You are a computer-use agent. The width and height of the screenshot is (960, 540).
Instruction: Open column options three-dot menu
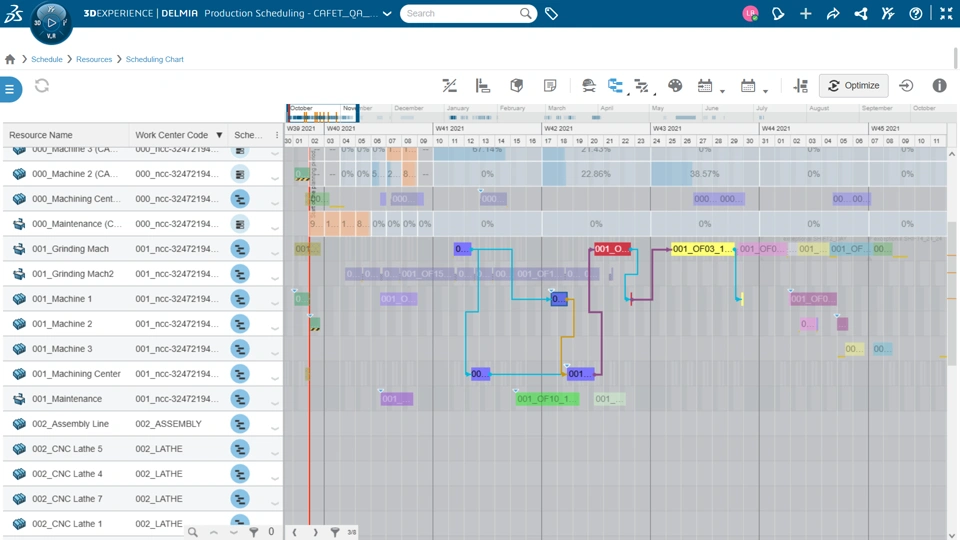277,135
